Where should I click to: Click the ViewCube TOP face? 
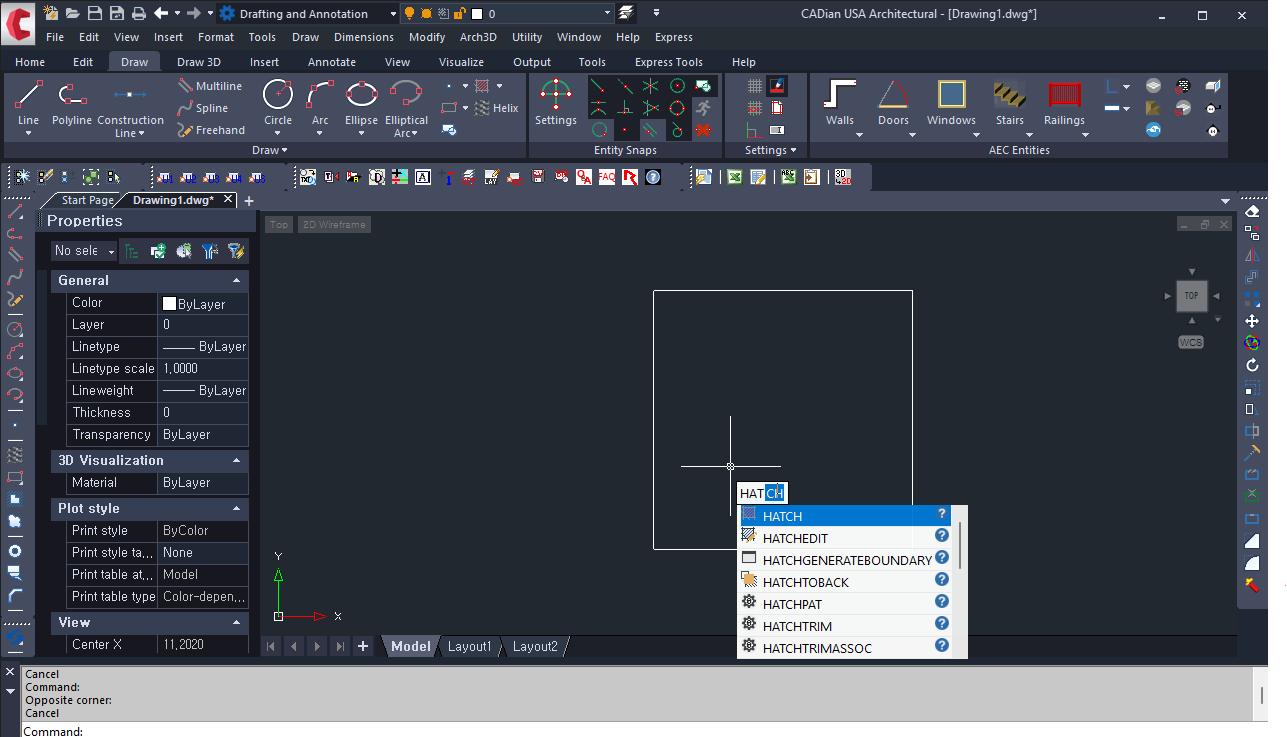pyautogui.click(x=1191, y=296)
